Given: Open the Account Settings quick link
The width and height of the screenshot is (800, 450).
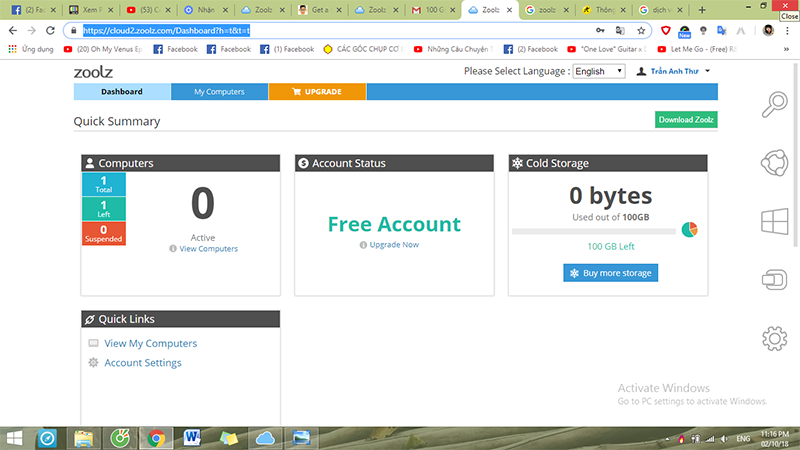Looking at the screenshot, I should (x=143, y=363).
